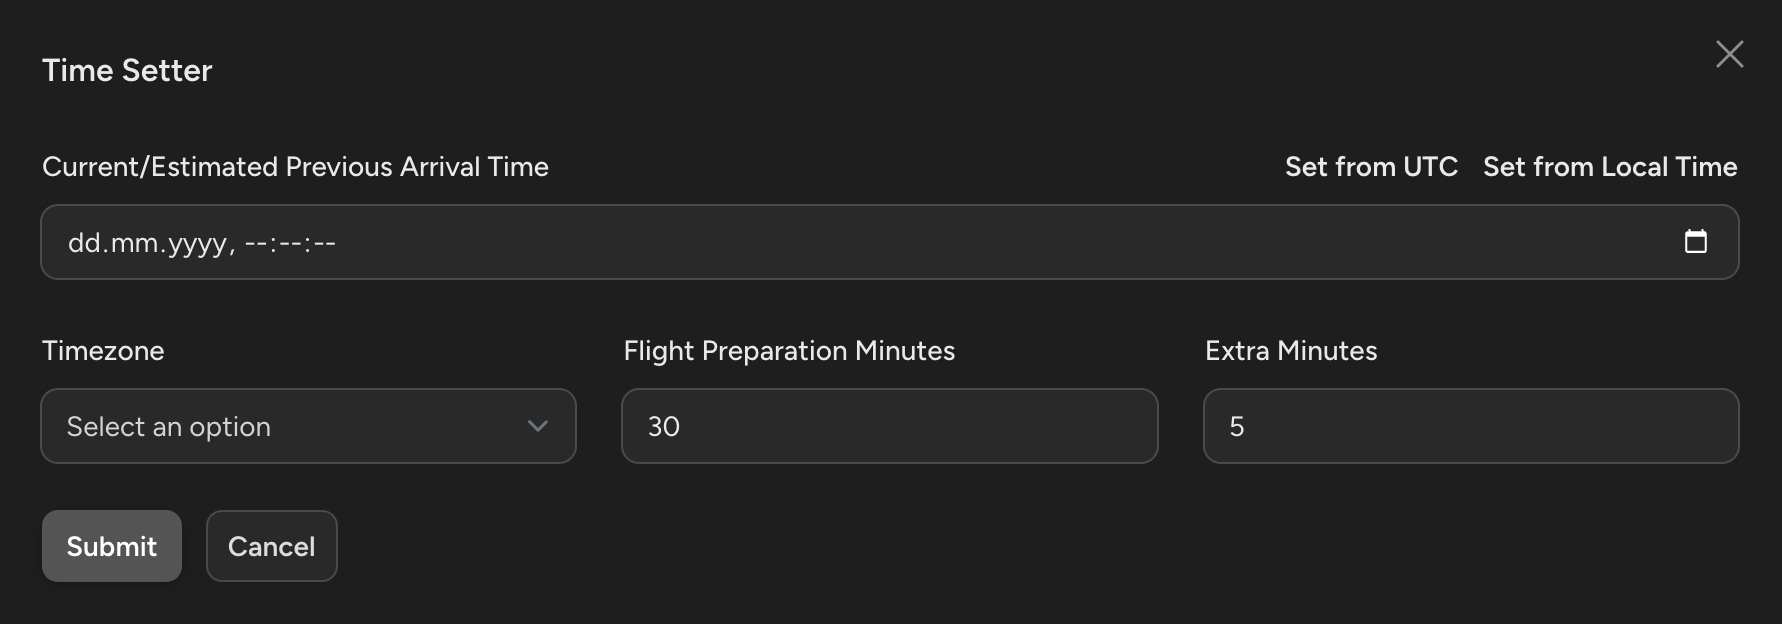
Task: Click the calendar icon in the arrival time field
Action: (x=1697, y=241)
